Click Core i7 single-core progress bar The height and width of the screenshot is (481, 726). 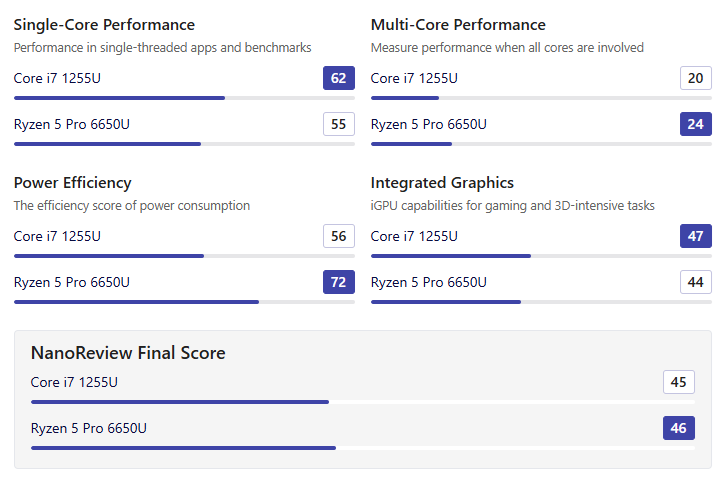point(184,98)
